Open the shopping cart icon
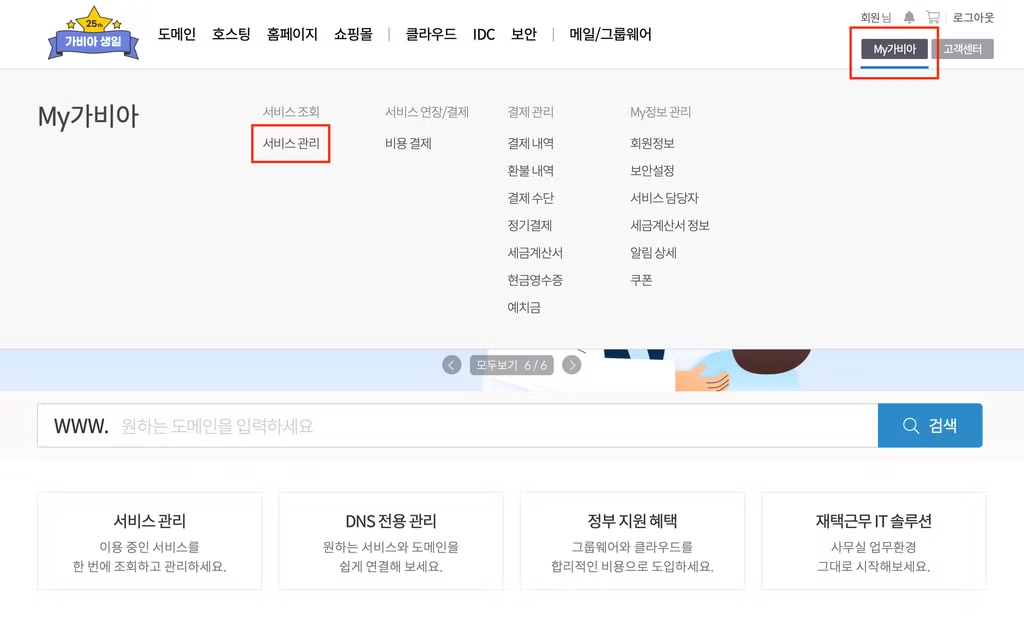Viewport: 1024px width, 618px height. [x=933, y=18]
